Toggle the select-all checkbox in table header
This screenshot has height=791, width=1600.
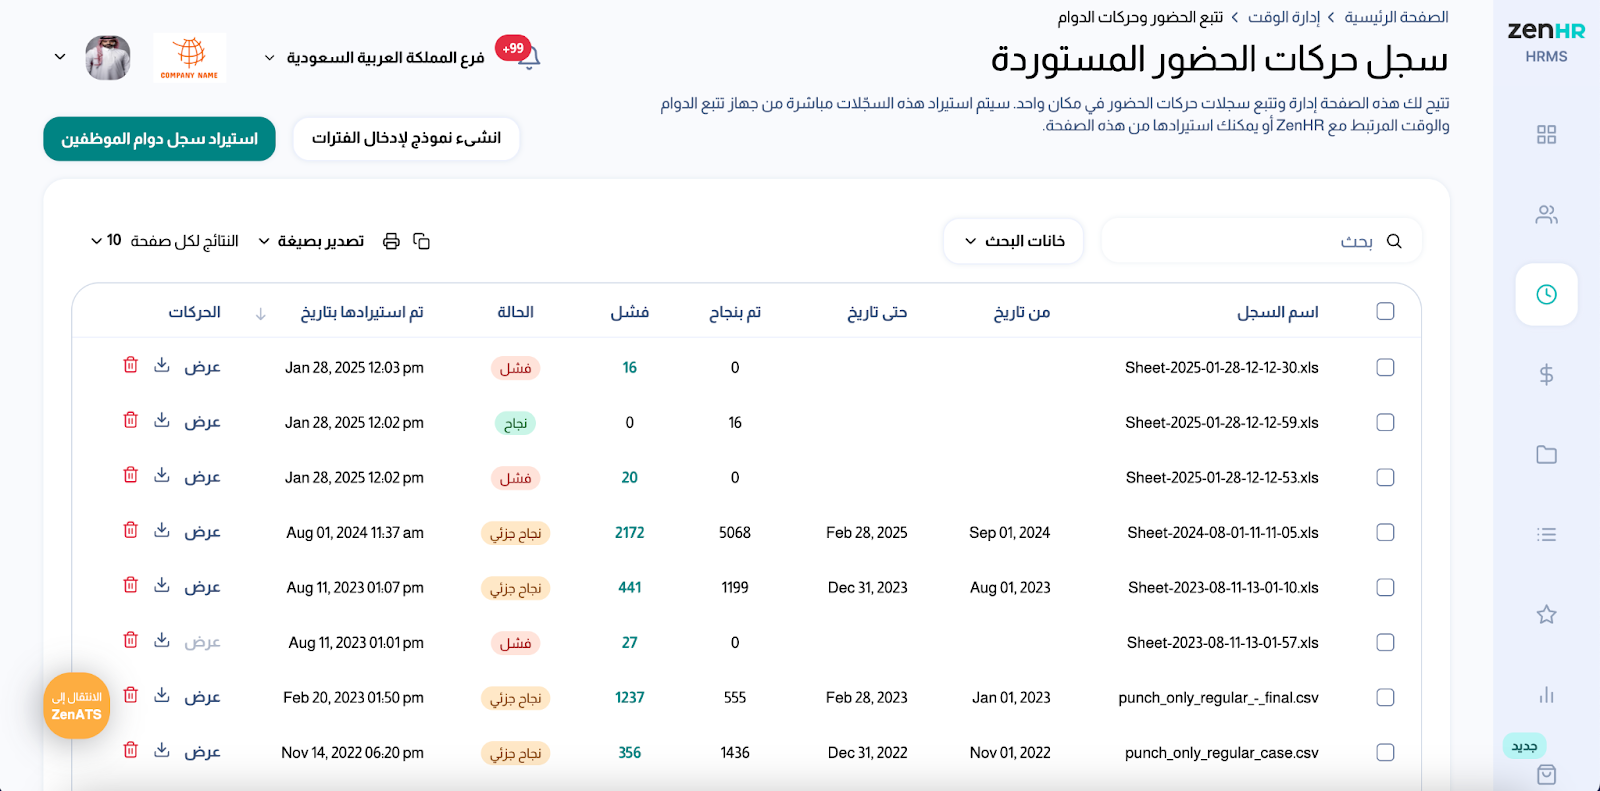(x=1385, y=312)
